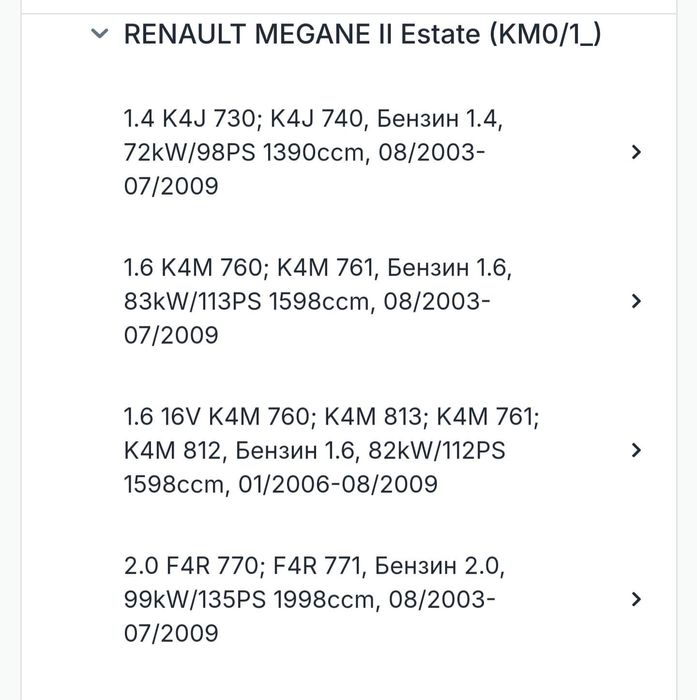Collapse the RENAULT MEGANE II Estate section
This screenshot has height=700, width=697.
[98, 34]
